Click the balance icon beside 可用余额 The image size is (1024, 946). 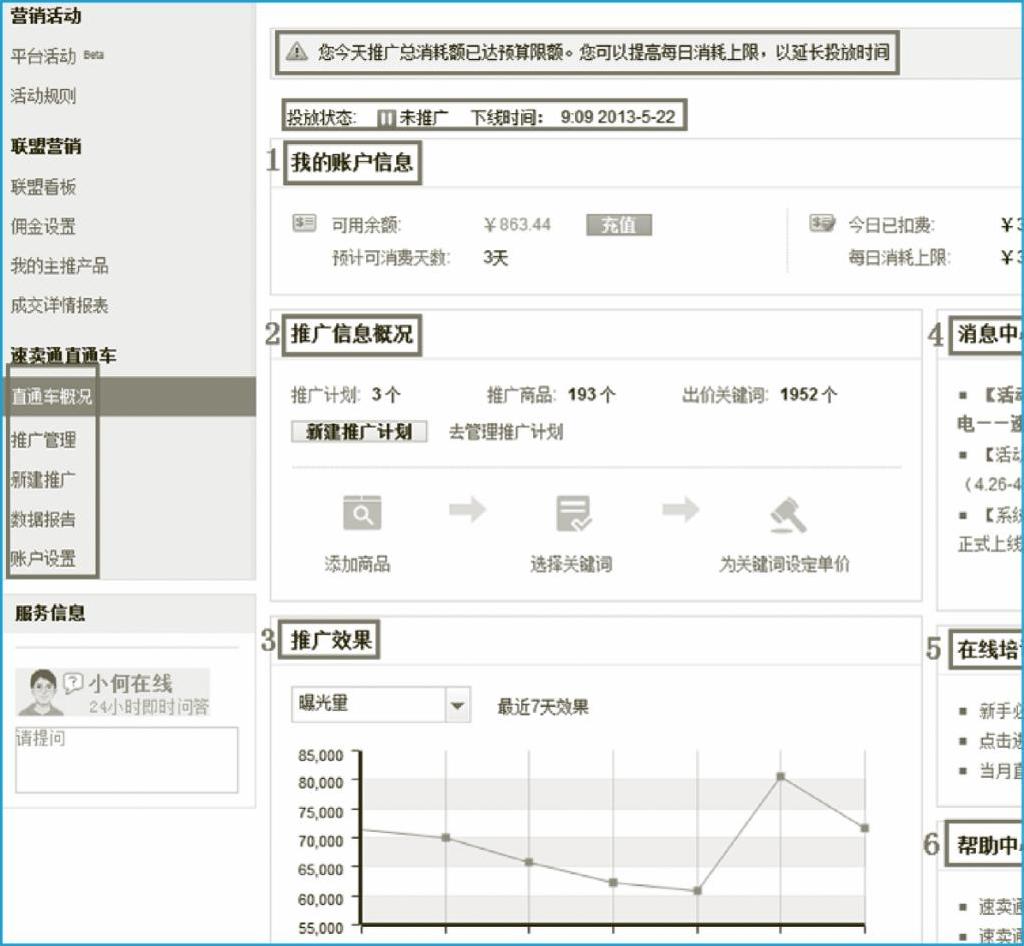(x=304, y=223)
